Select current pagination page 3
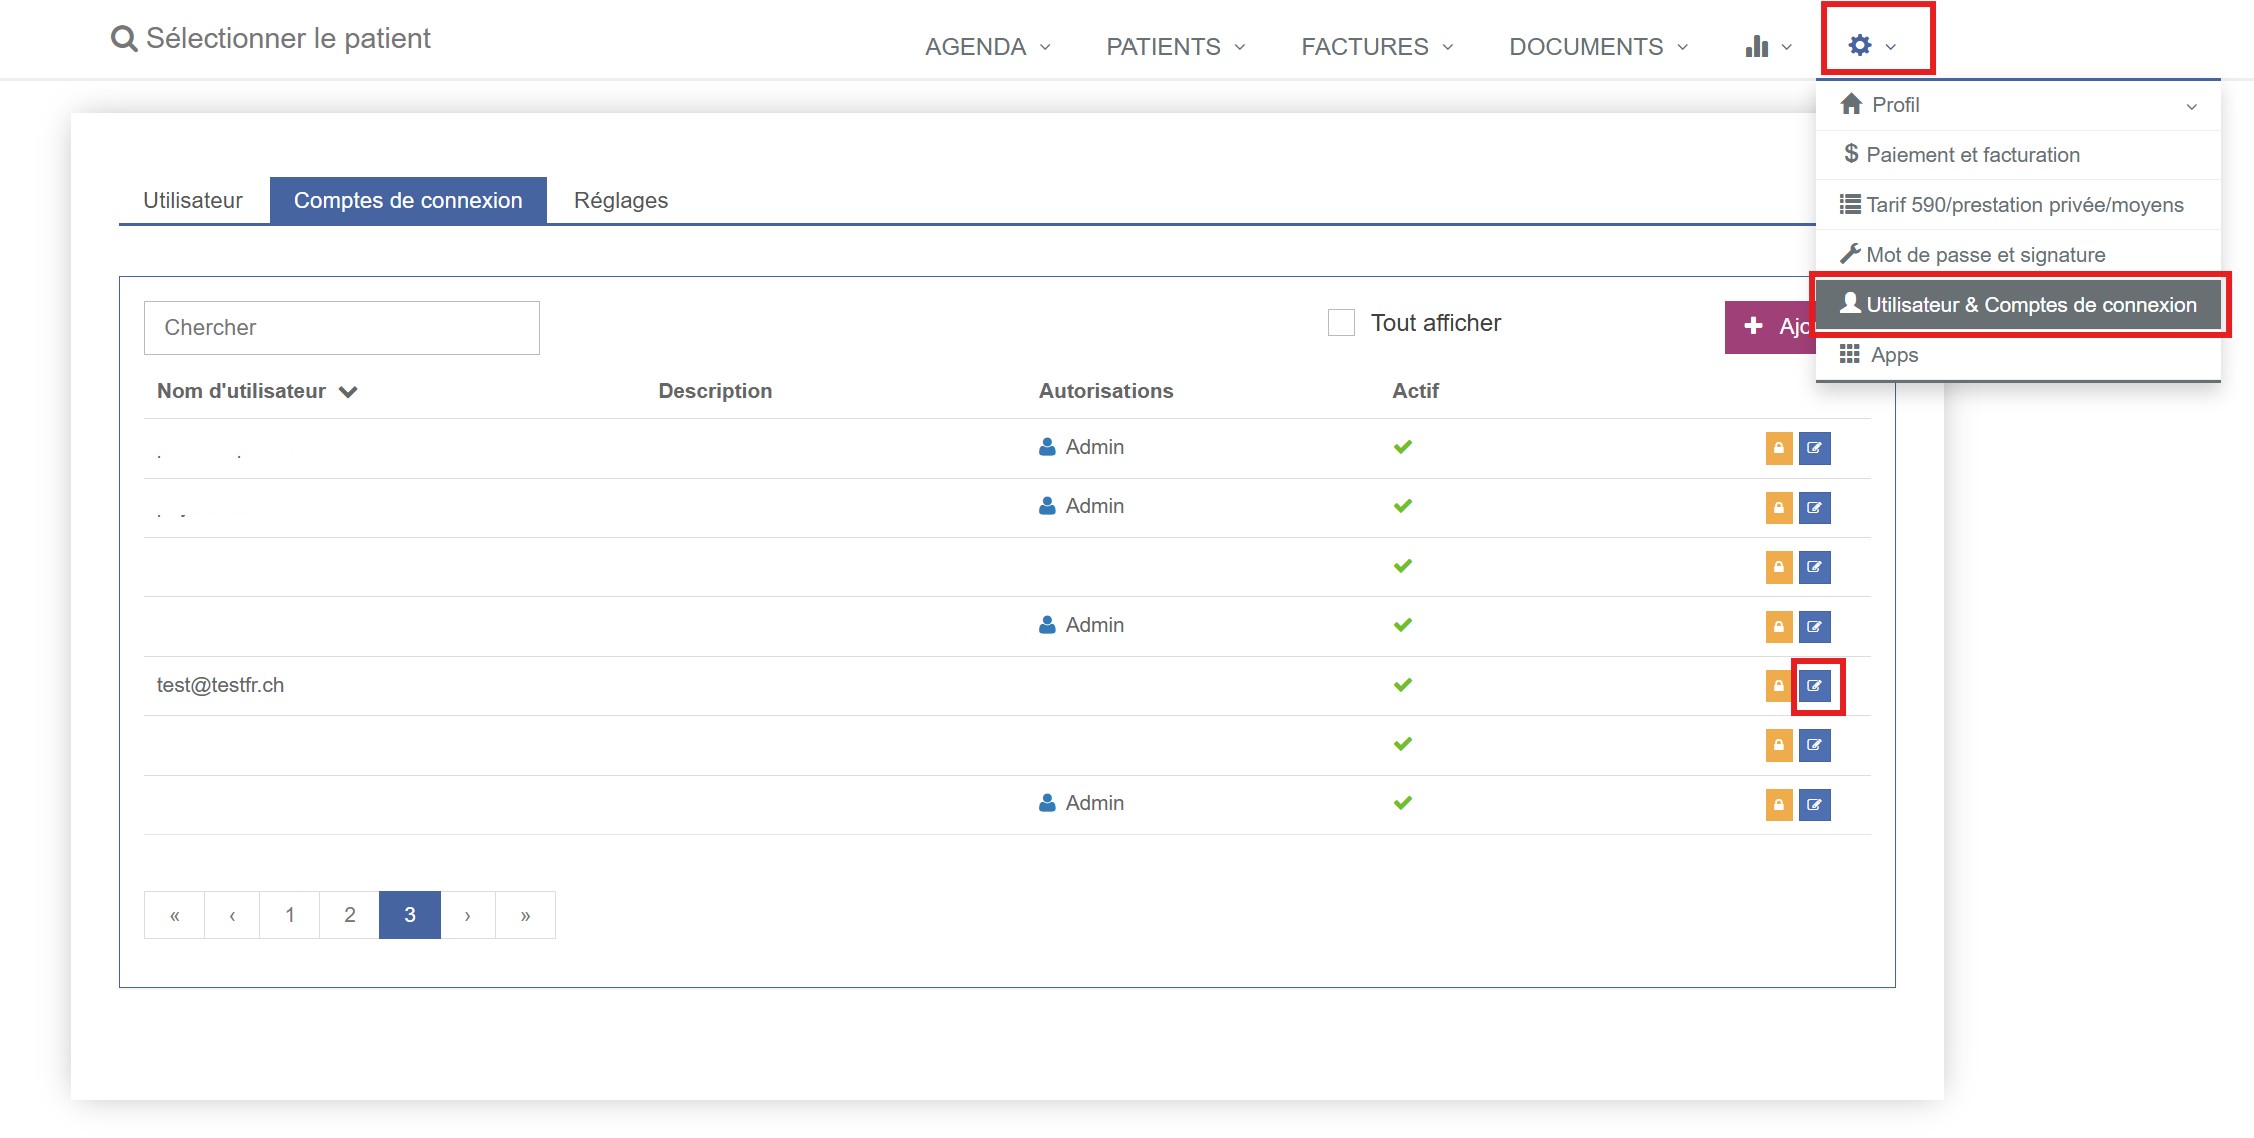2254x1138 pixels. (x=410, y=915)
